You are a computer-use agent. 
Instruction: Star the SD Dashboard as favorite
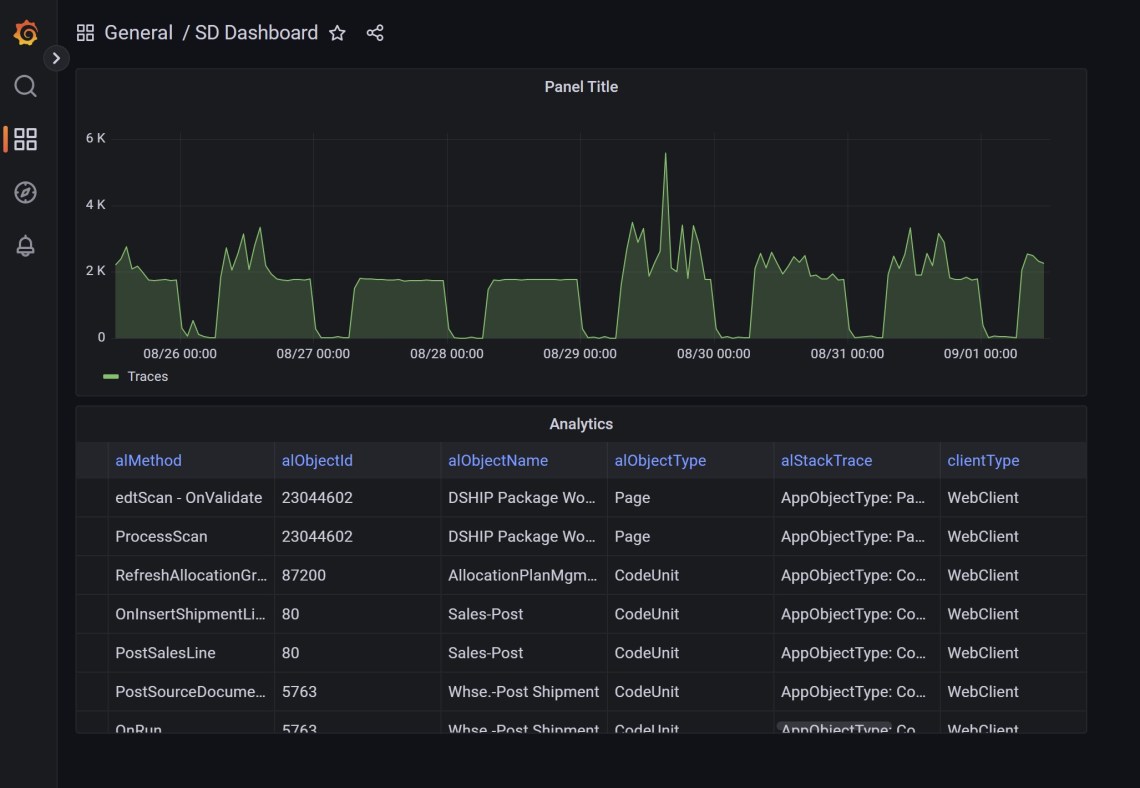(x=337, y=33)
